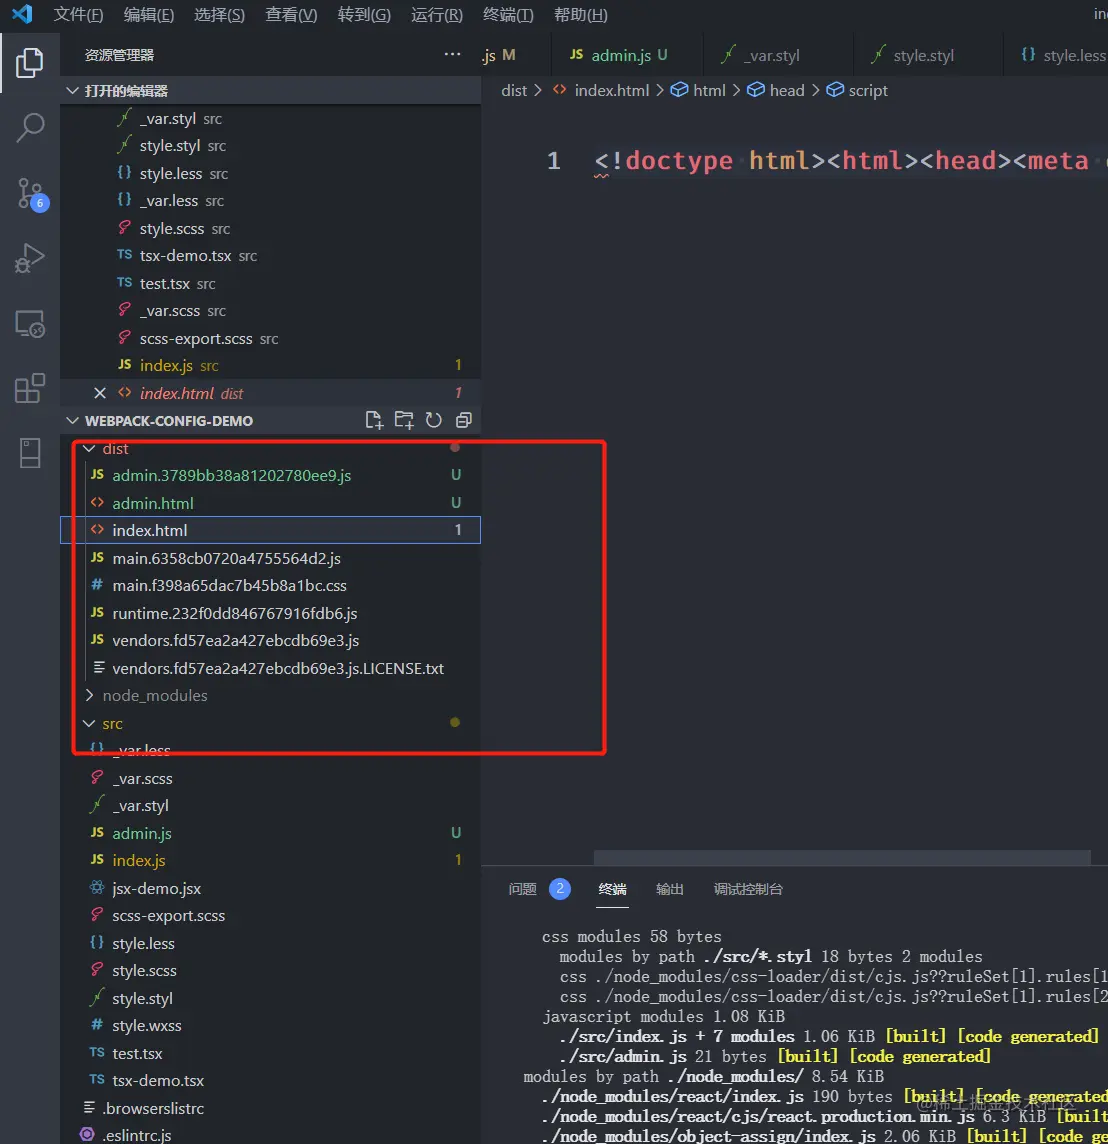The image size is (1108, 1144).
Task: Select the 终端 panel tab
Action: [x=612, y=889]
